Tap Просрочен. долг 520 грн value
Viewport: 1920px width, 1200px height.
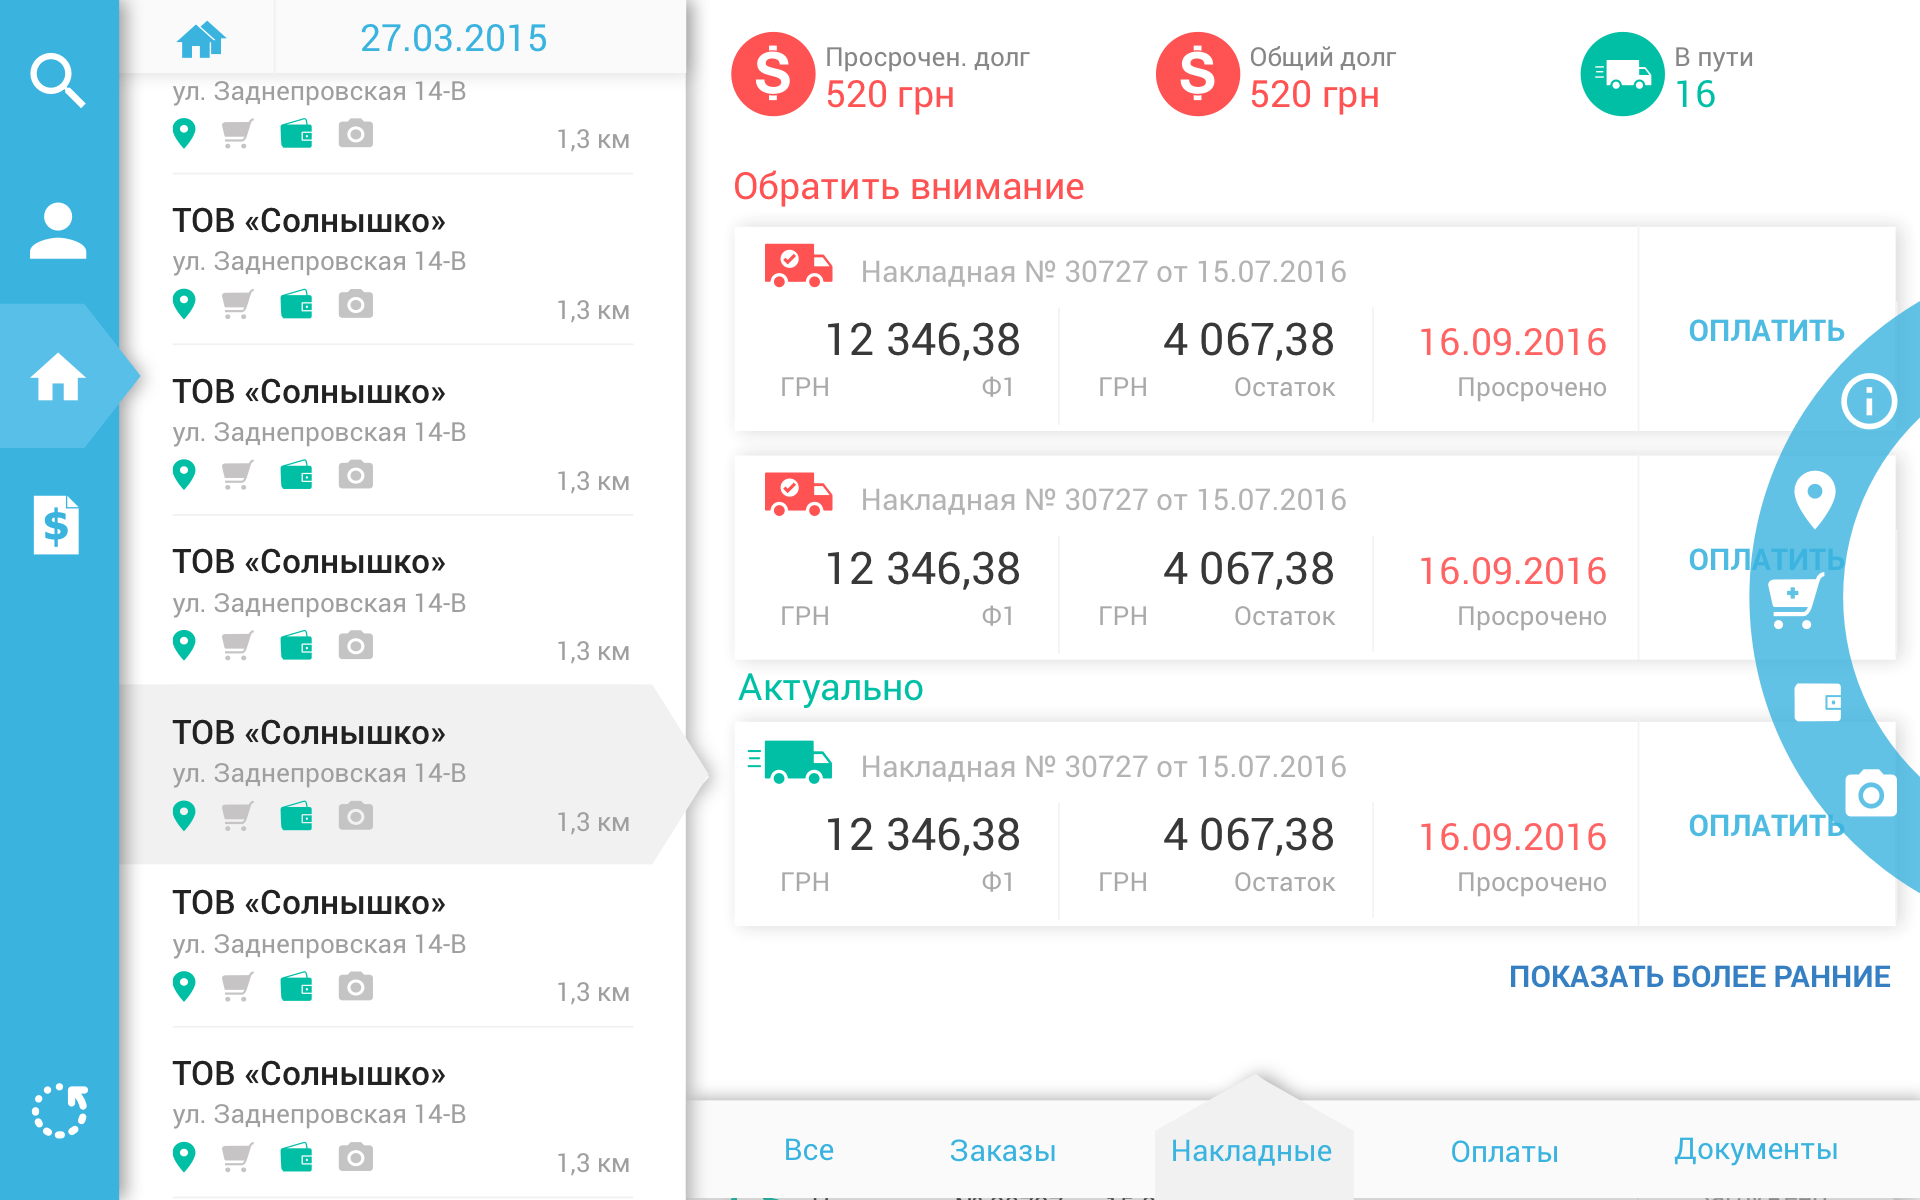point(890,95)
